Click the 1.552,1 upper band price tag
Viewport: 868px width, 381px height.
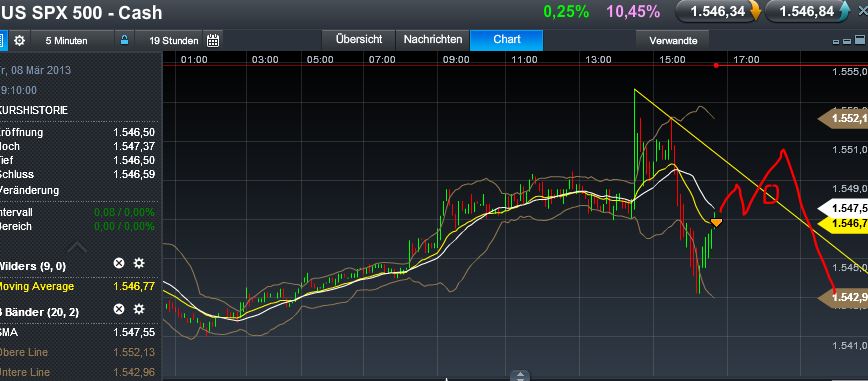843,118
